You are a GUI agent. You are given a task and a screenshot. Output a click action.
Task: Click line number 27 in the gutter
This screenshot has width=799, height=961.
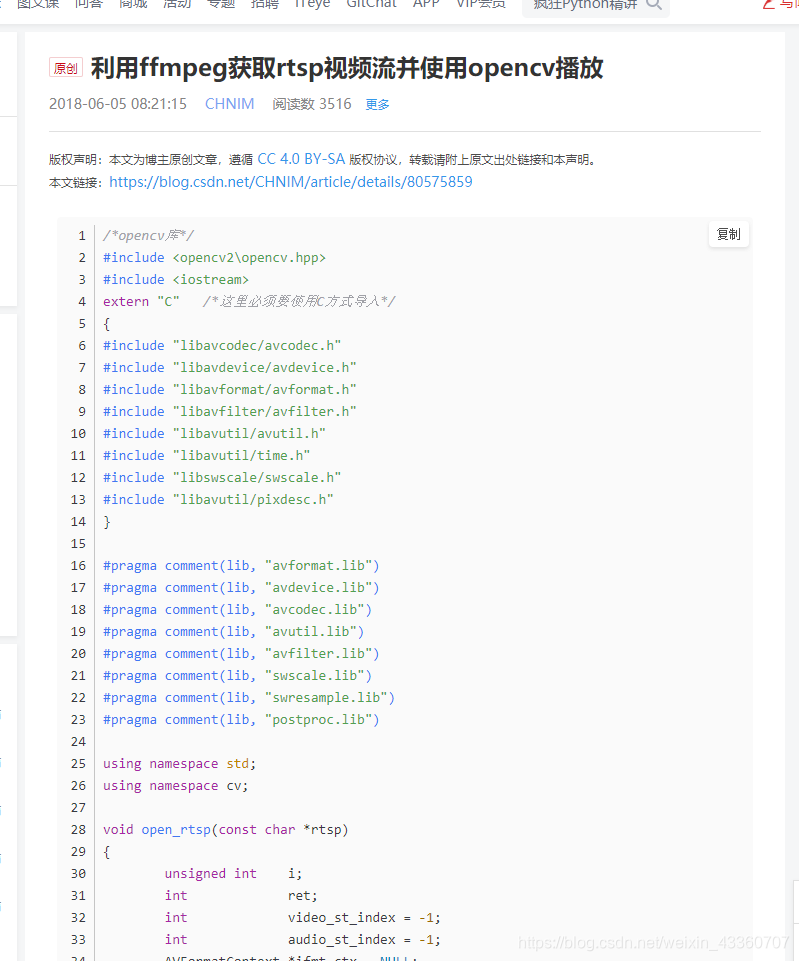coord(78,808)
